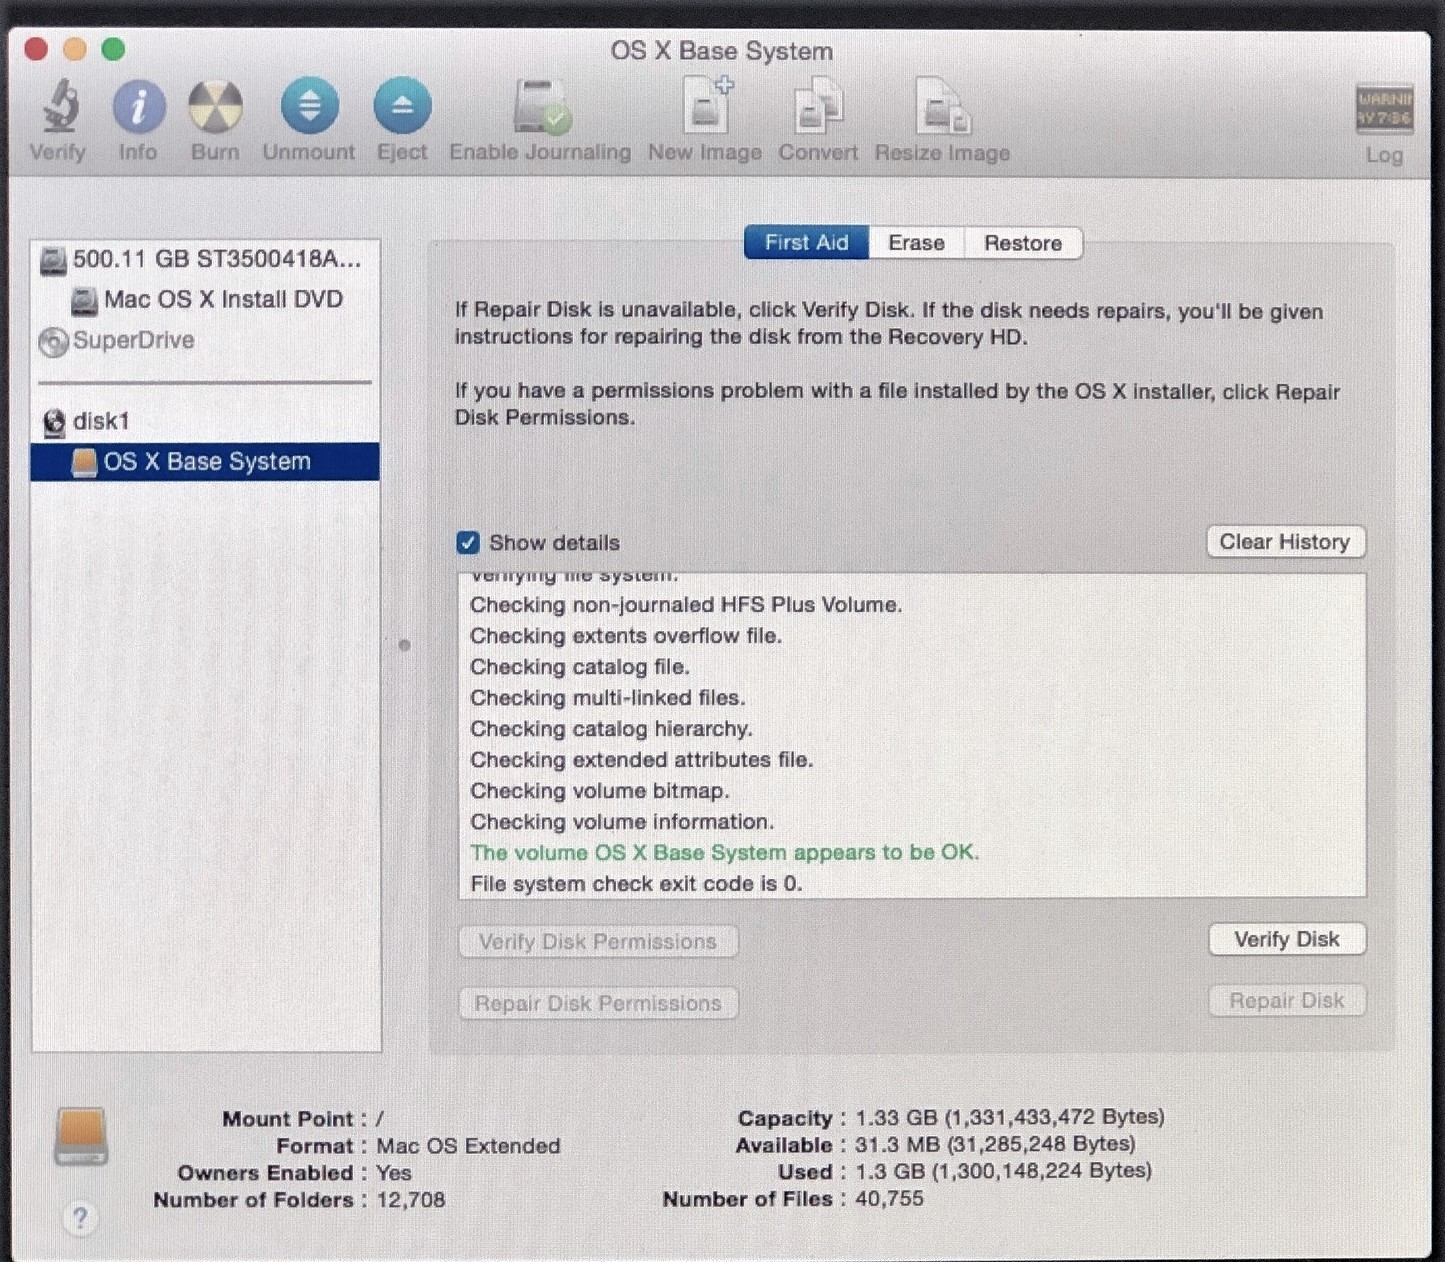This screenshot has height=1262, width=1445.
Task: Click the Capacity value 1.33 GB
Action: (1010, 1117)
